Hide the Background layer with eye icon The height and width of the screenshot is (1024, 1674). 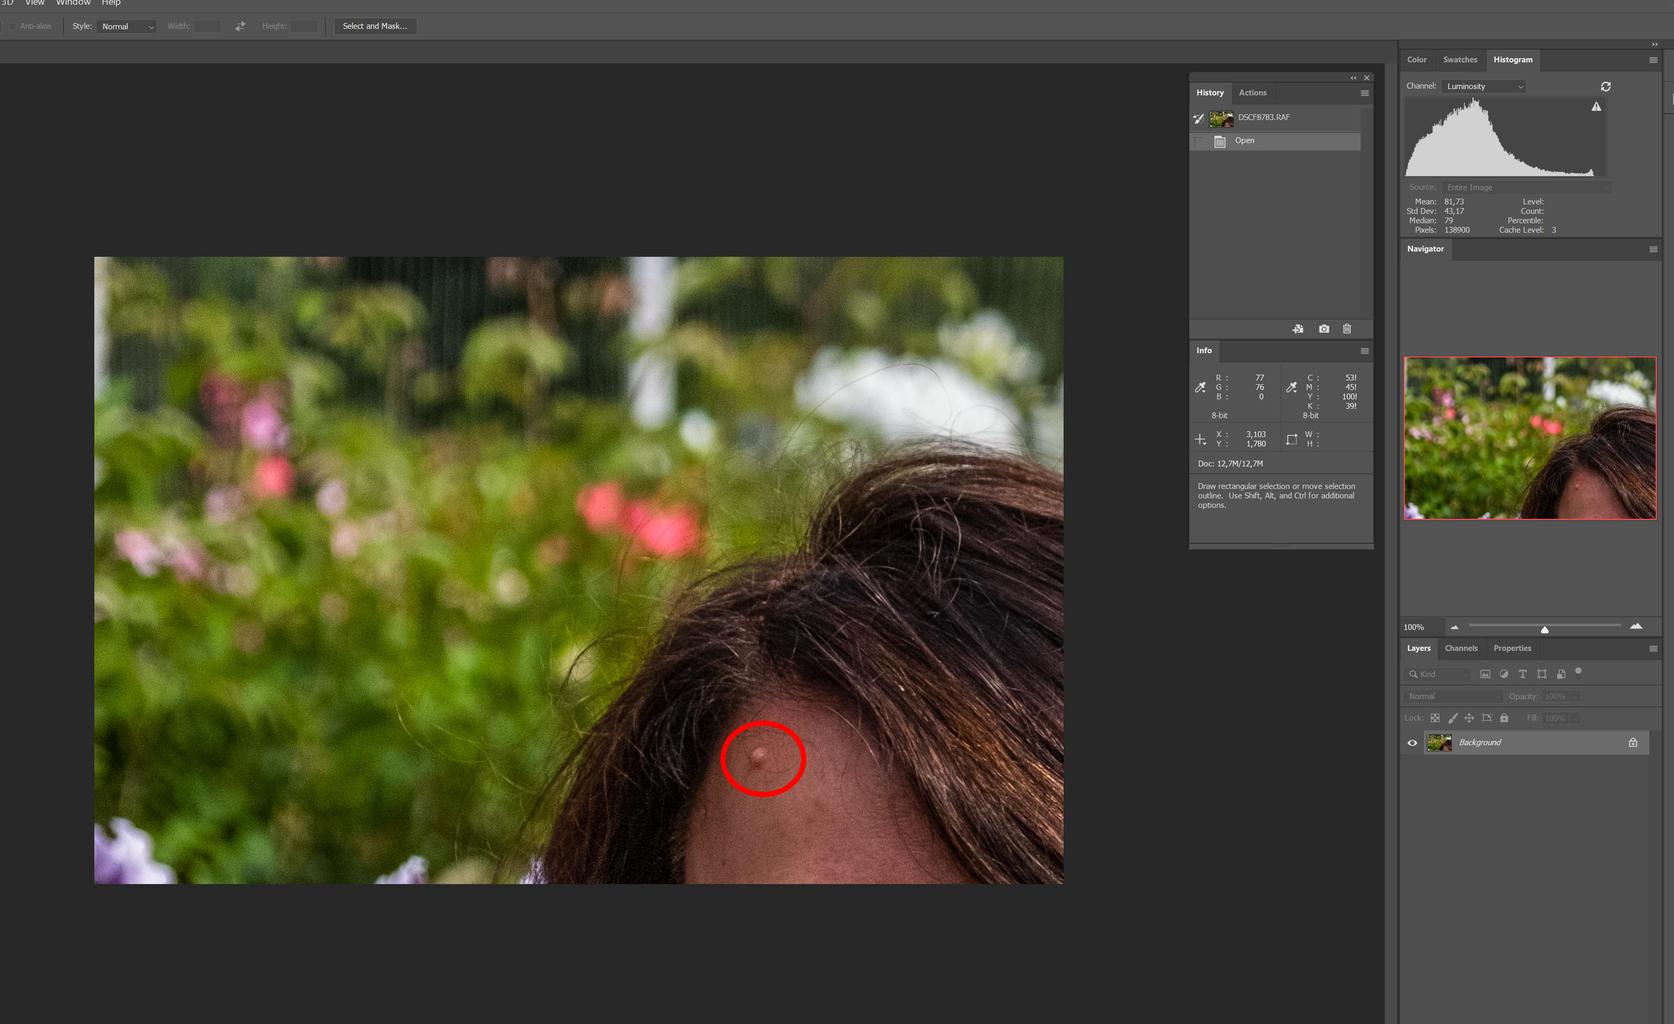coord(1412,743)
